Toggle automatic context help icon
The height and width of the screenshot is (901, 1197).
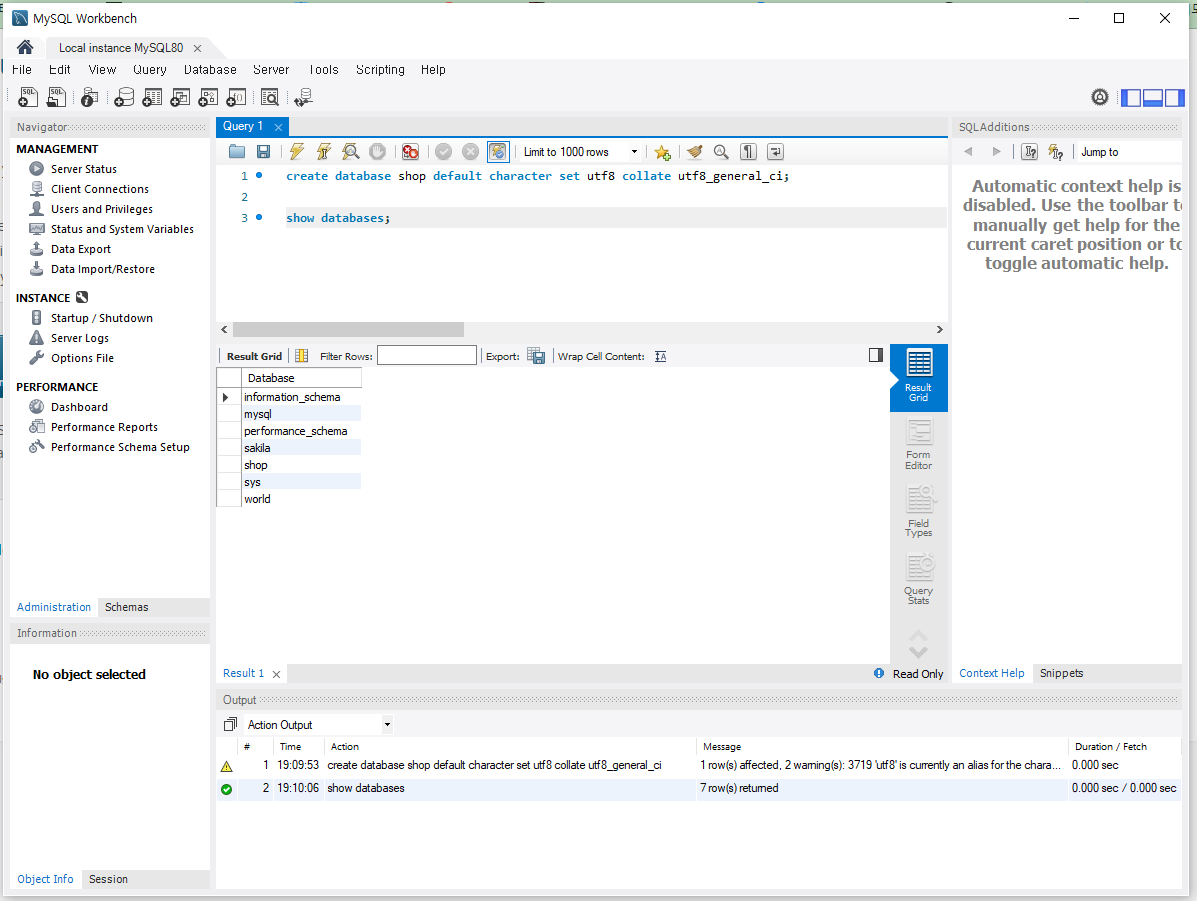point(1056,152)
